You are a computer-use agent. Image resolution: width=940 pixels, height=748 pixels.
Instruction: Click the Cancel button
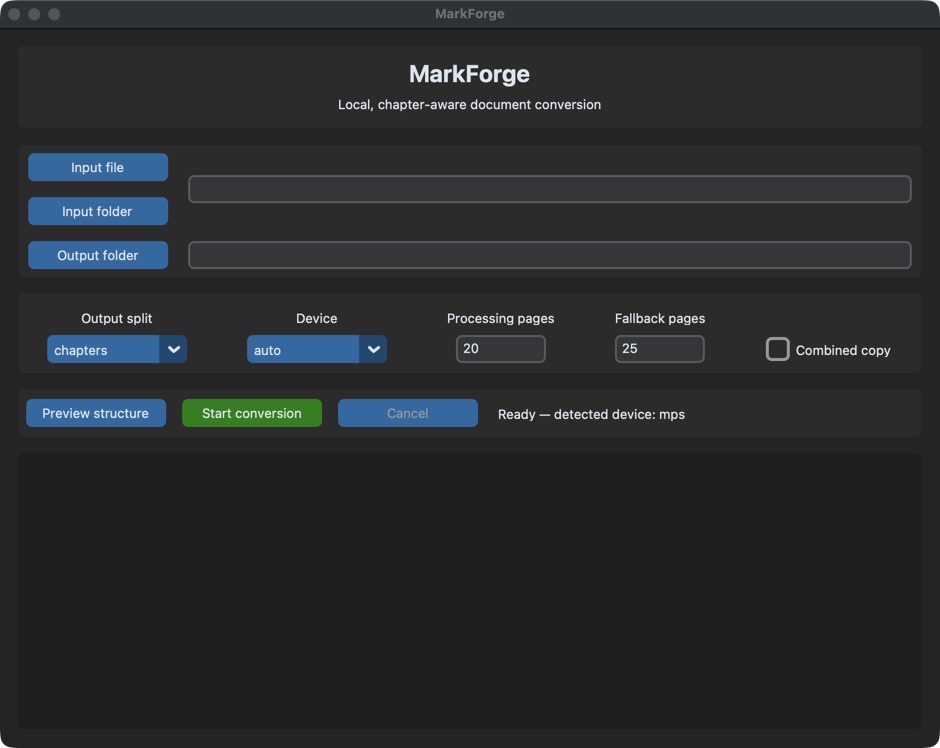tap(408, 413)
